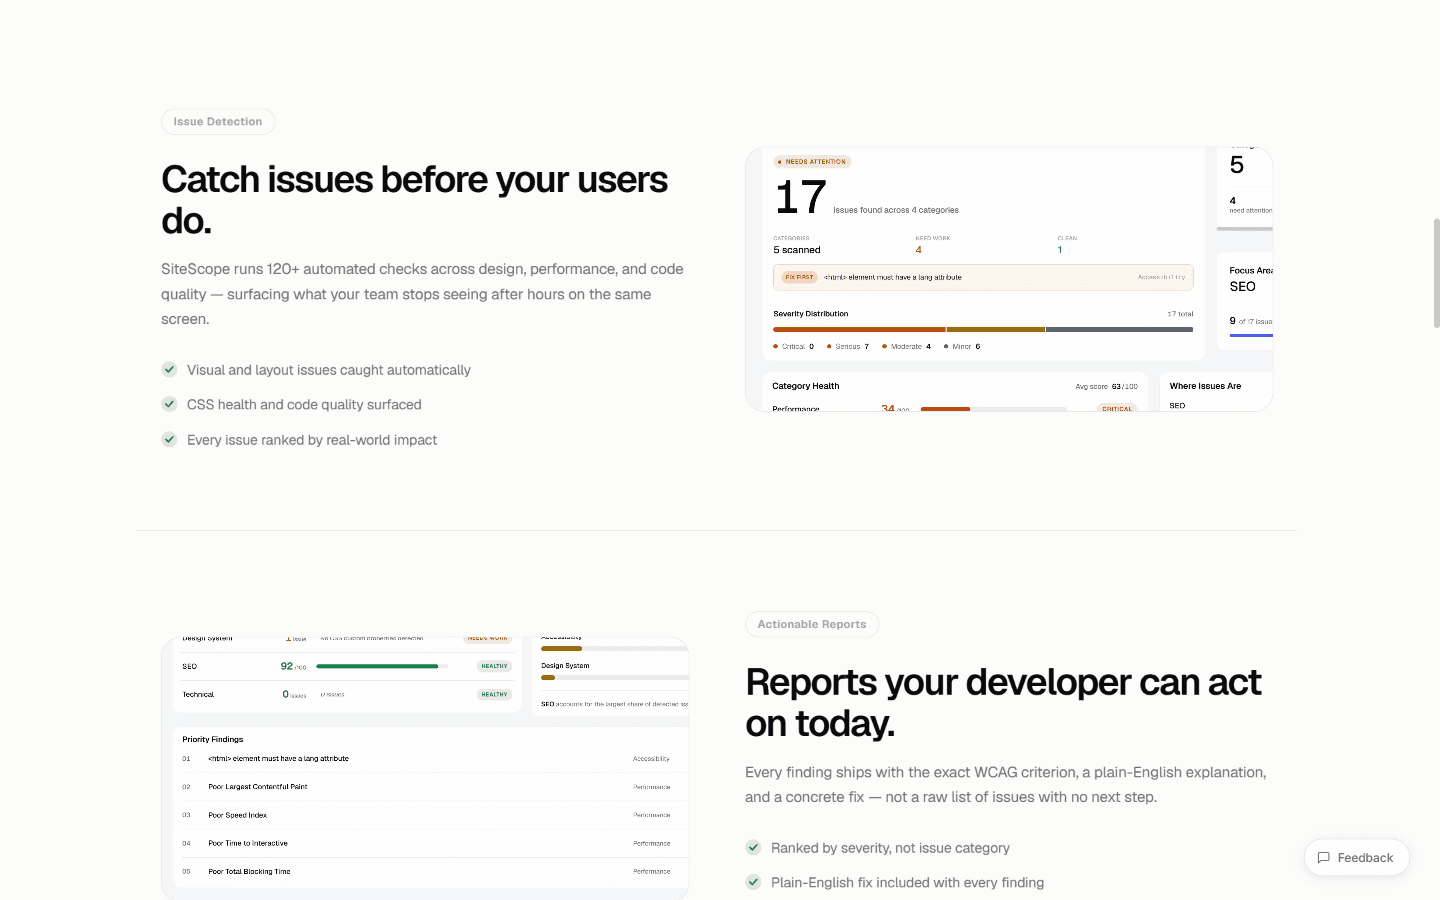This screenshot has width=1440, height=900.
Task: Click the page's vertical scrollbar thumb
Action: [1436, 273]
